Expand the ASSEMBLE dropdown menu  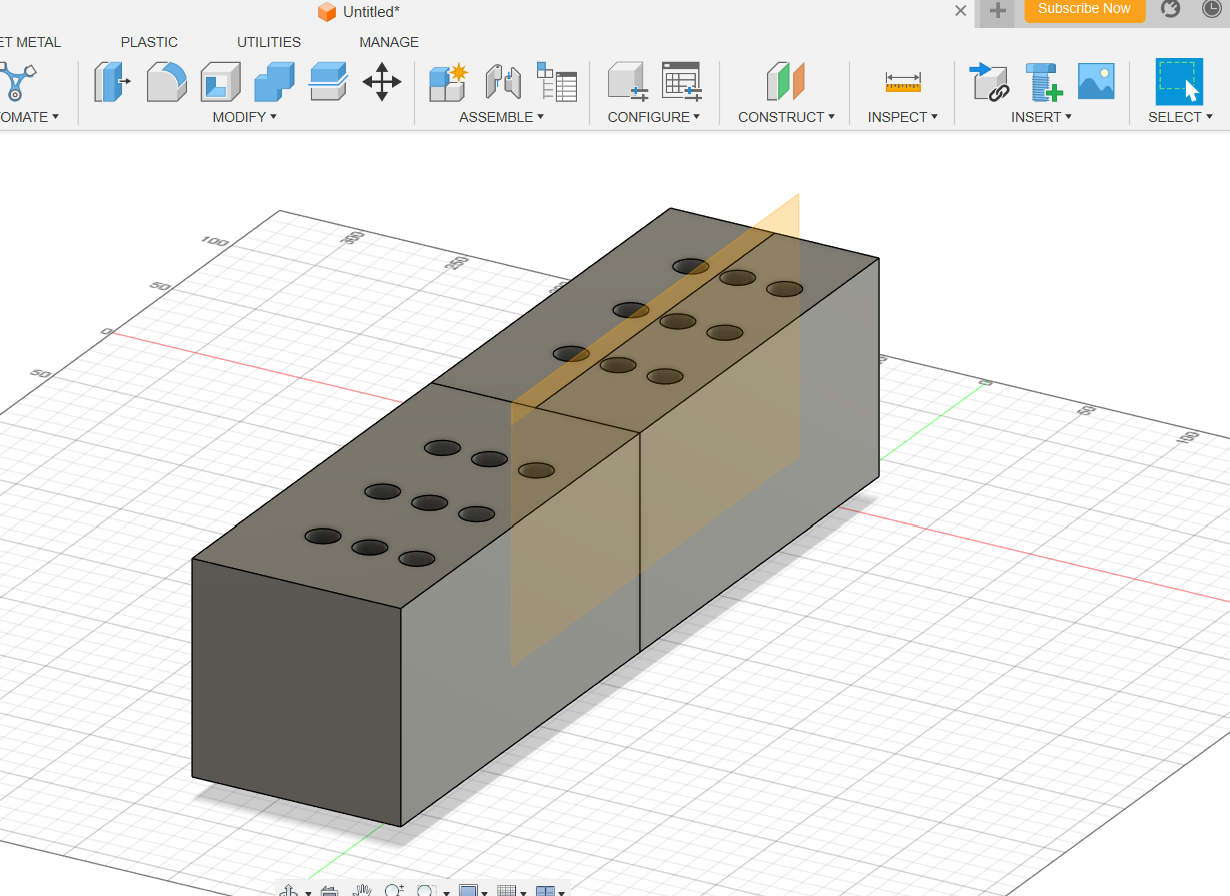click(x=502, y=117)
